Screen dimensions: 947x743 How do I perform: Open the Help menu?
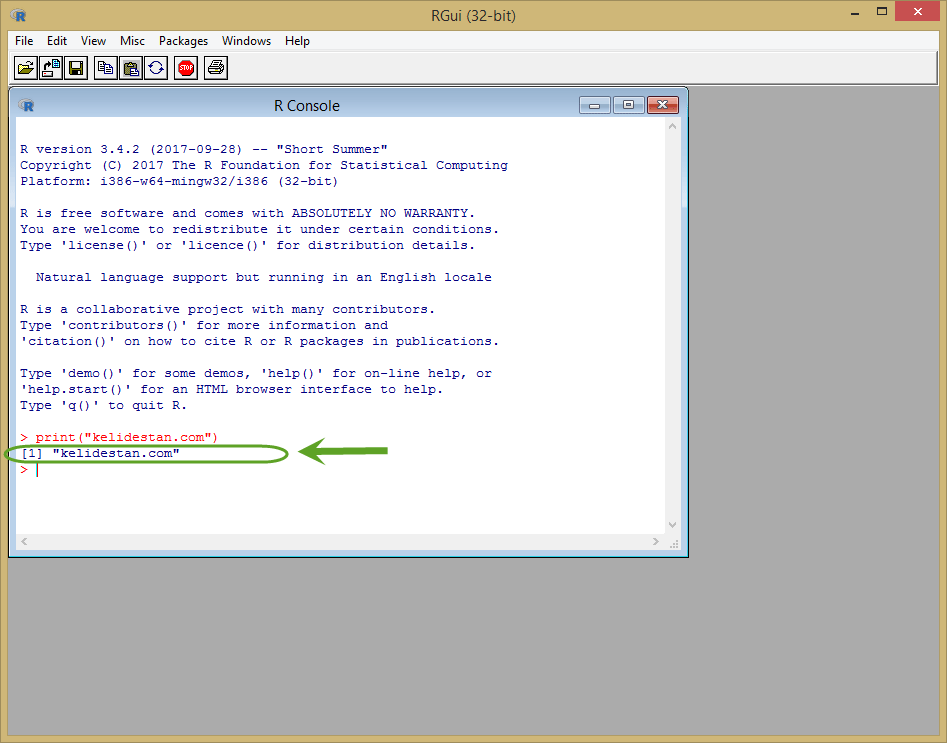[x=297, y=40]
